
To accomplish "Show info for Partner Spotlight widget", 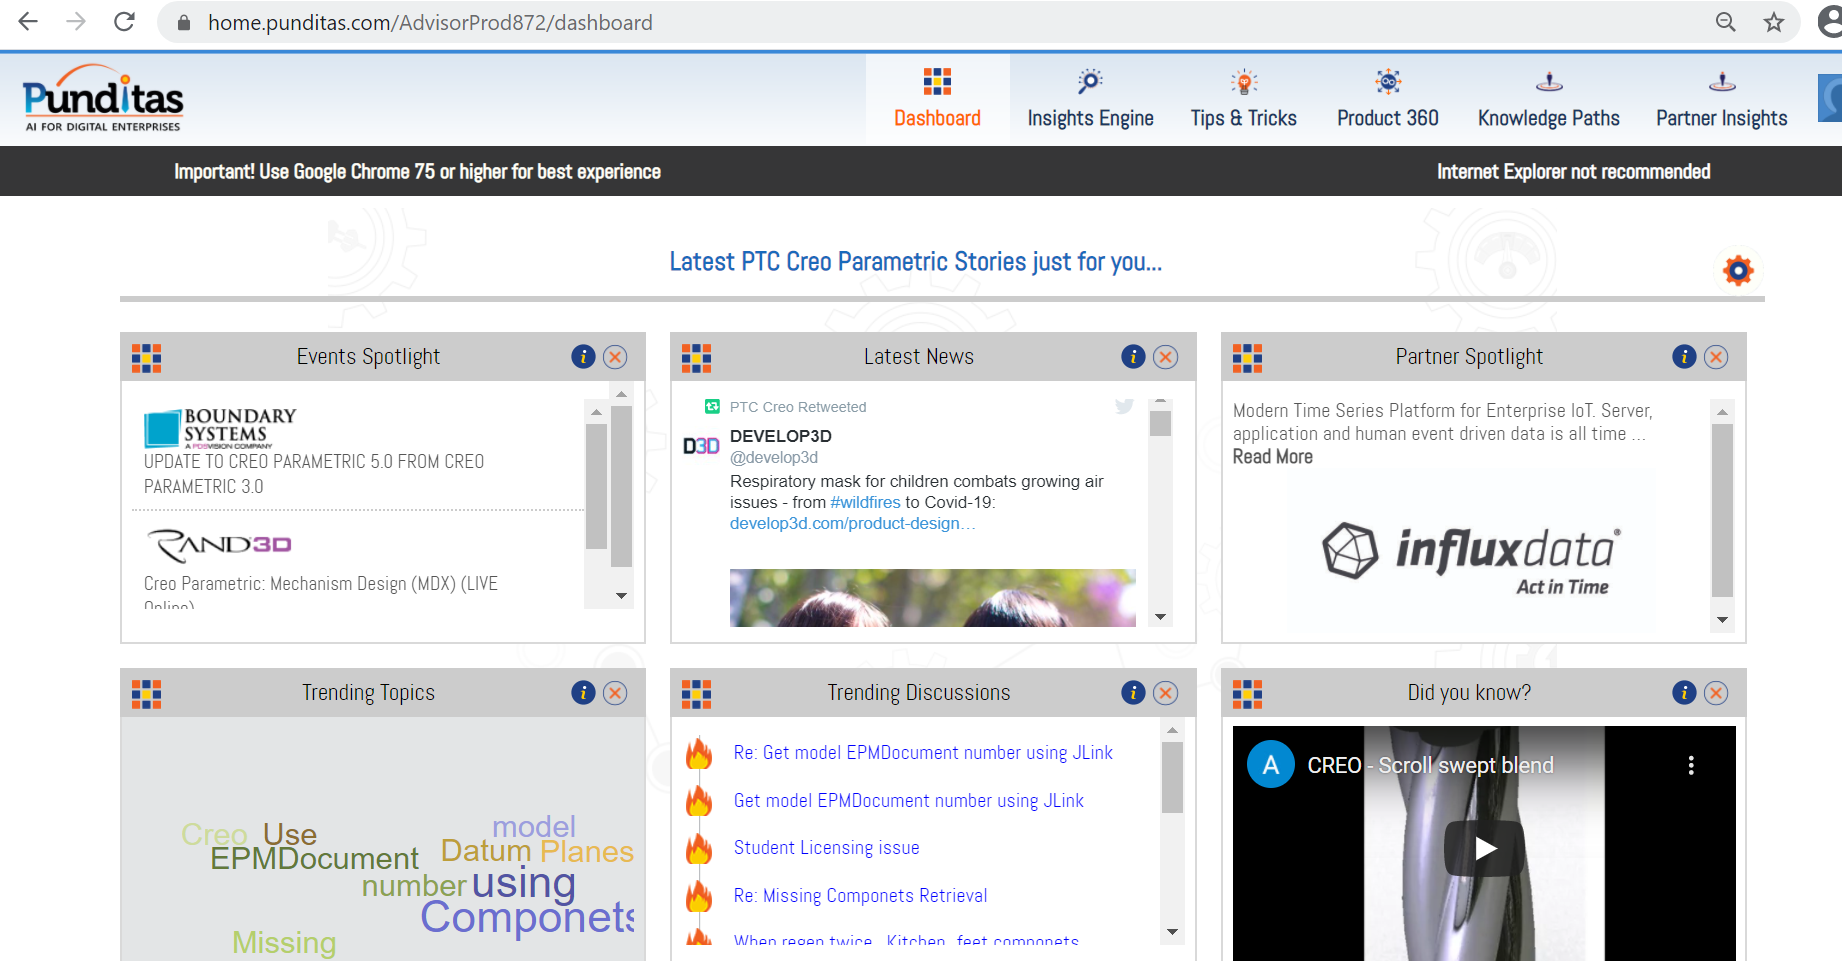I will click(1684, 357).
